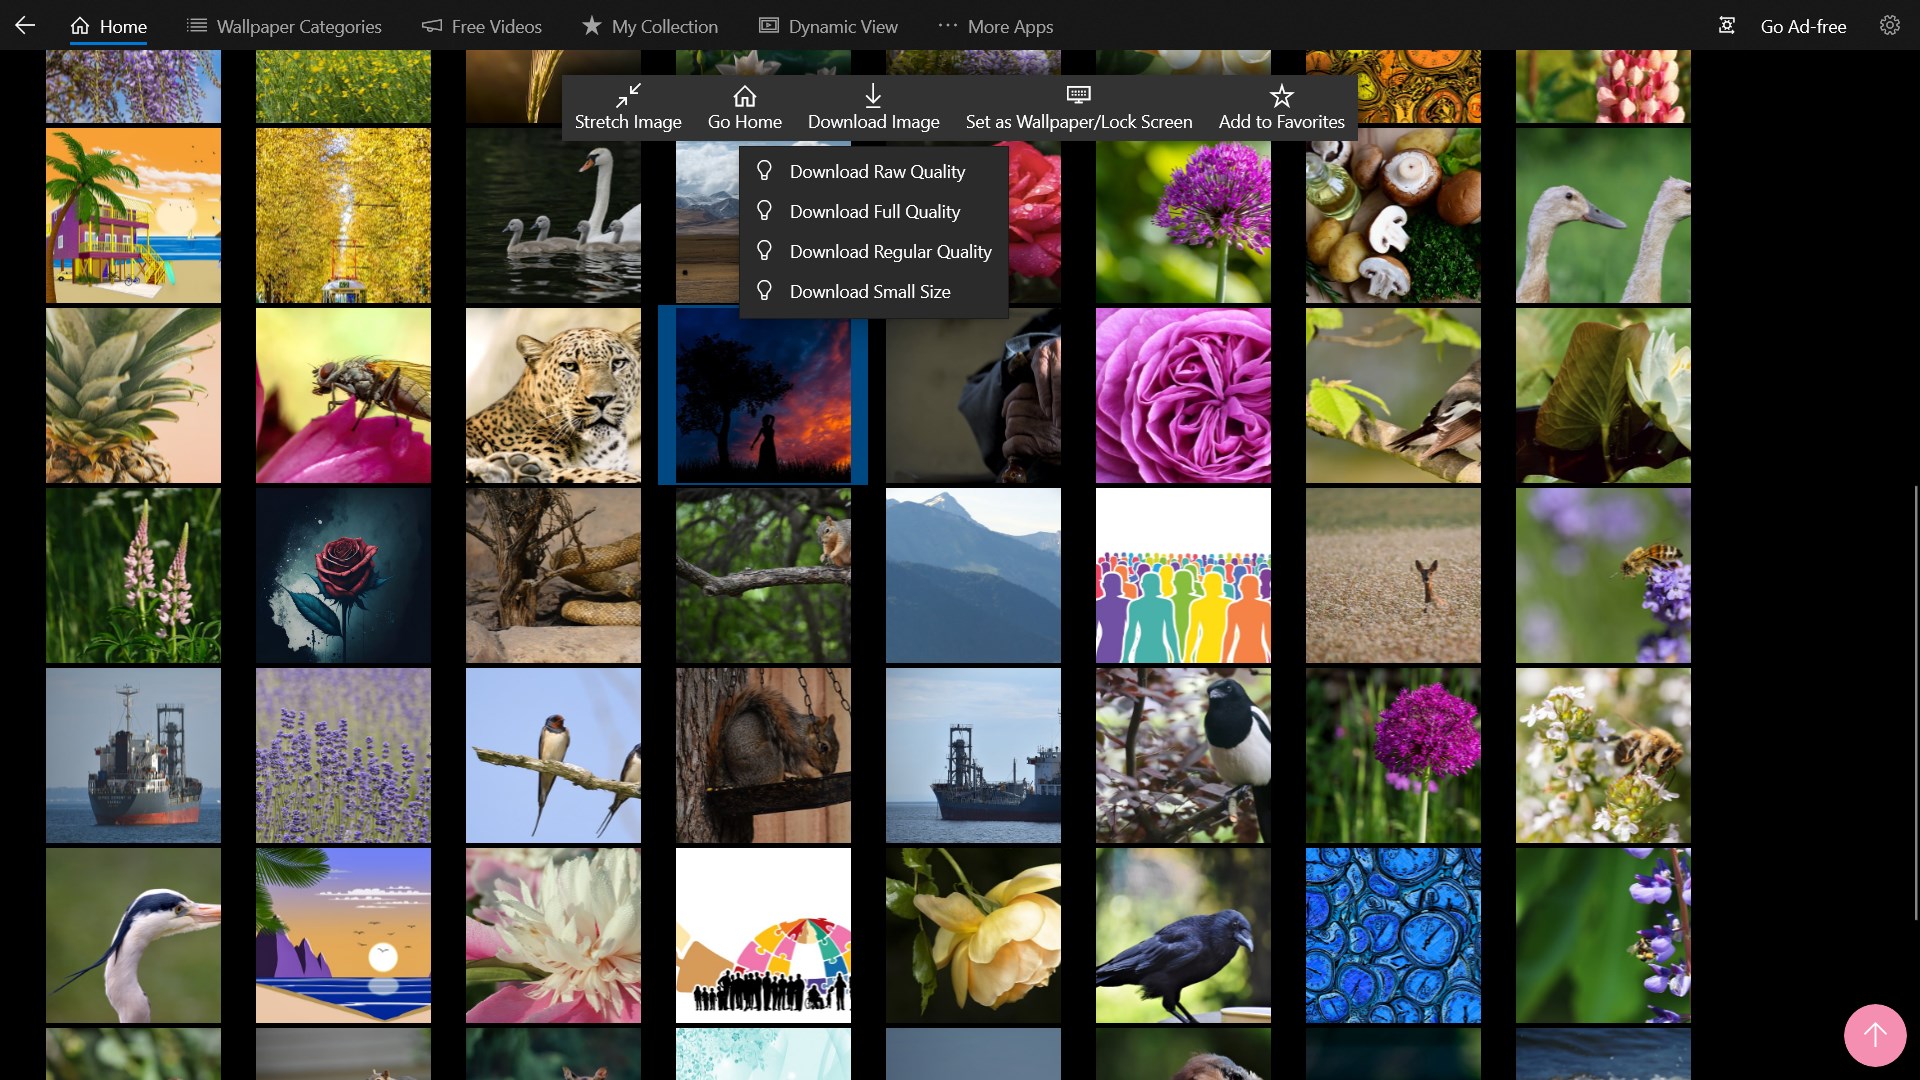The image size is (1920, 1080).
Task: Select Download Regular Quality entry
Action: pyautogui.click(x=890, y=252)
